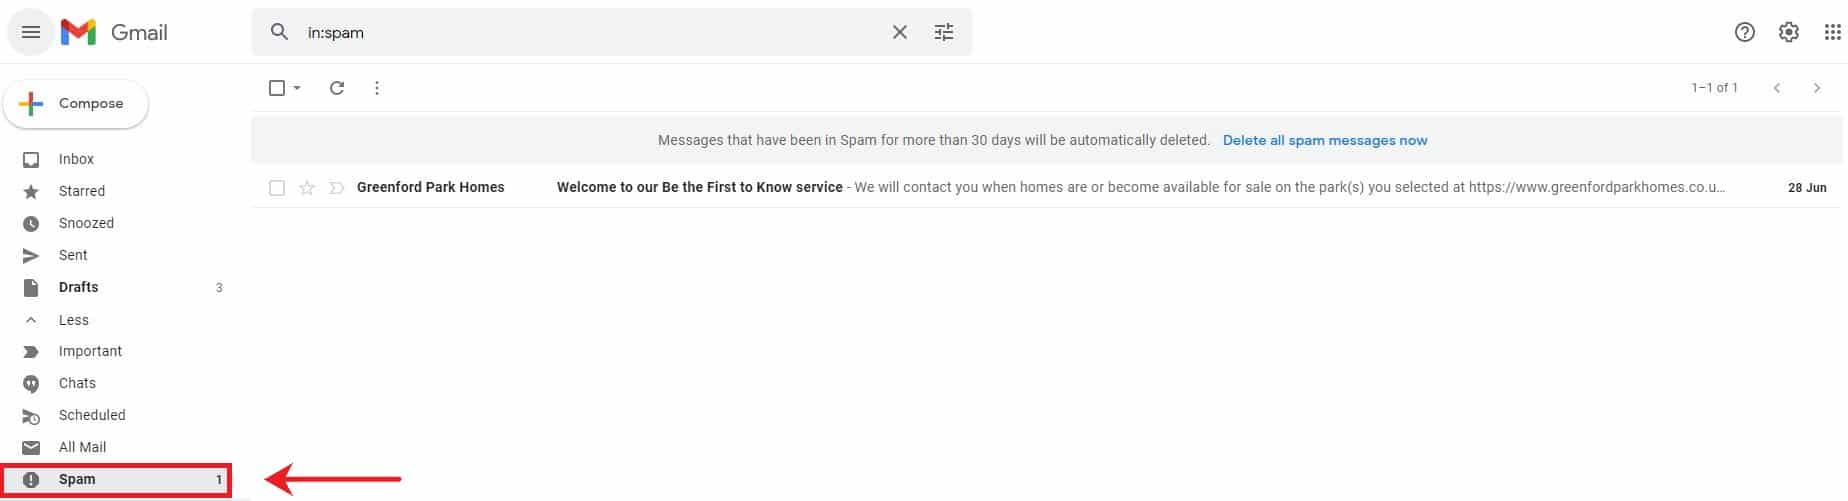Collapse the sidebar with Less
Image resolution: width=1848 pixels, height=501 pixels.
[73, 320]
